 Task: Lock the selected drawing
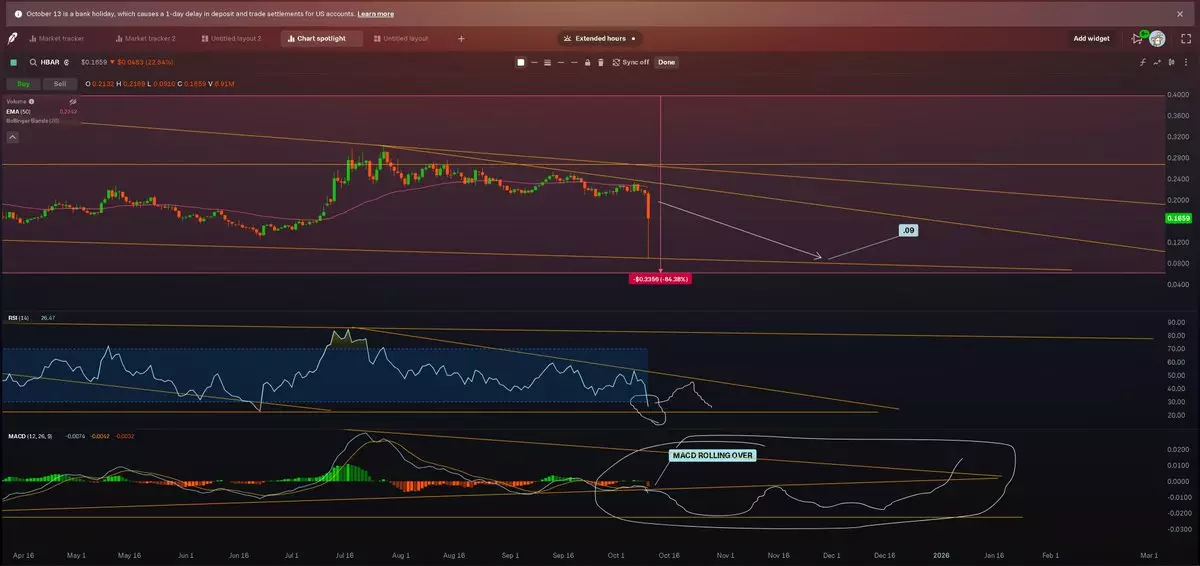[x=587, y=62]
